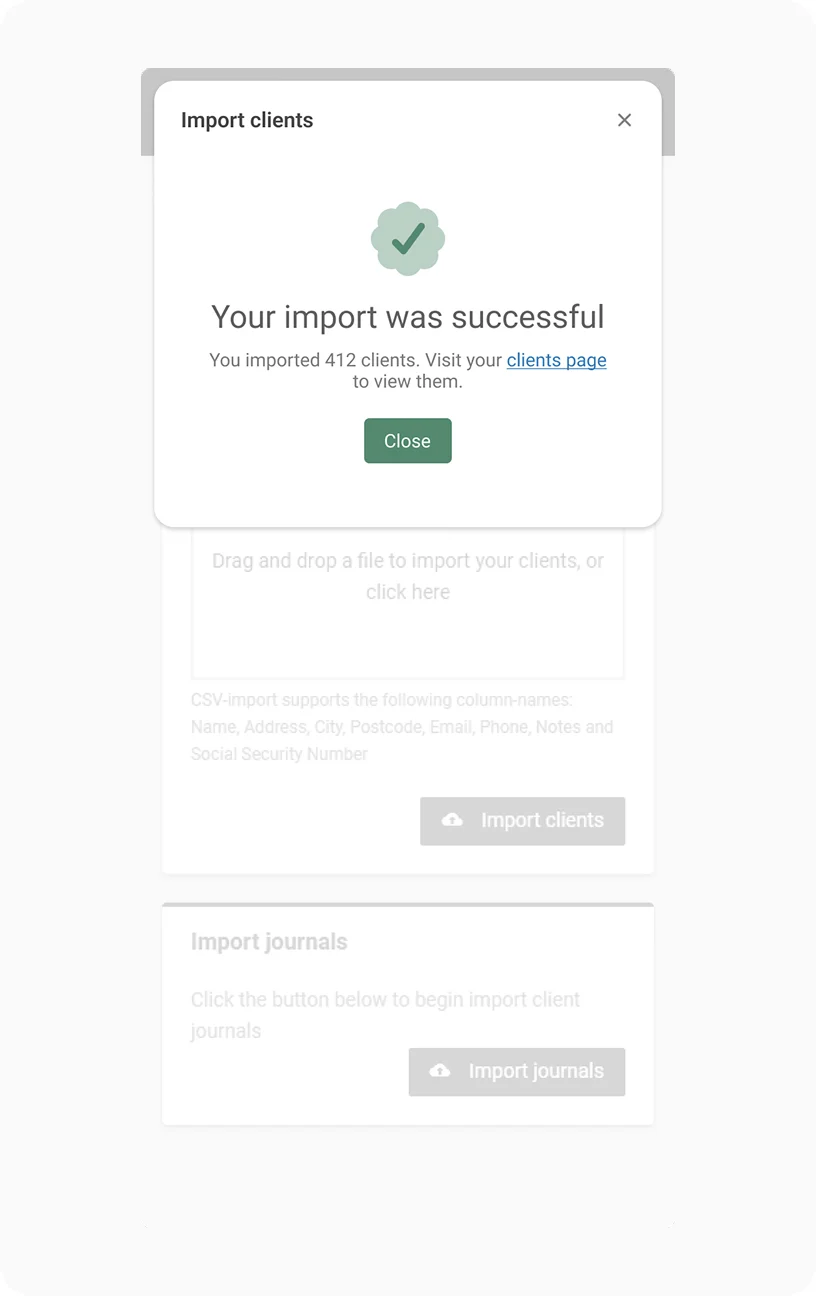This screenshot has width=816, height=1296.
Task: Click the "Your import was successful" heading
Action: 408,317
